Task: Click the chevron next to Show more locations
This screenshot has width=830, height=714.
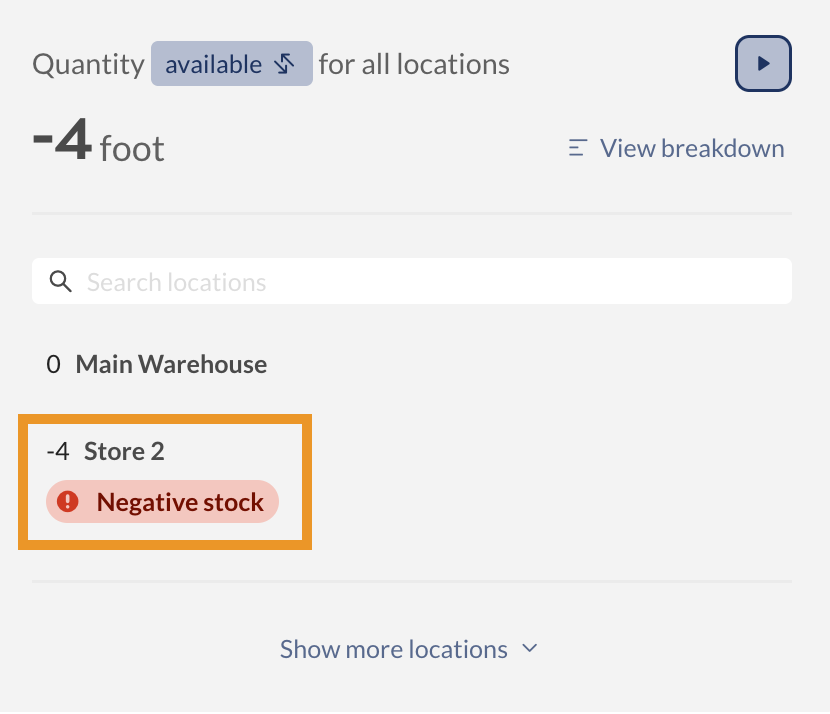Action: pos(529,648)
